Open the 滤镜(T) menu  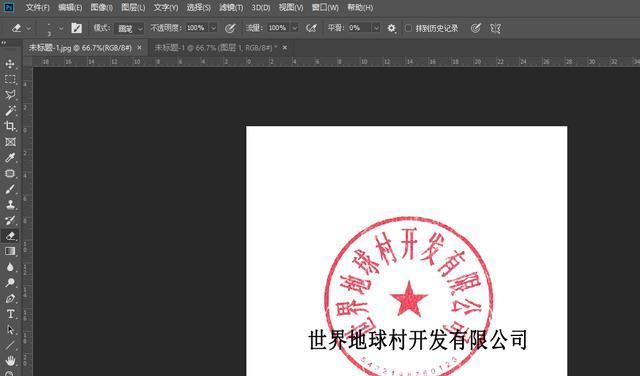(x=231, y=8)
